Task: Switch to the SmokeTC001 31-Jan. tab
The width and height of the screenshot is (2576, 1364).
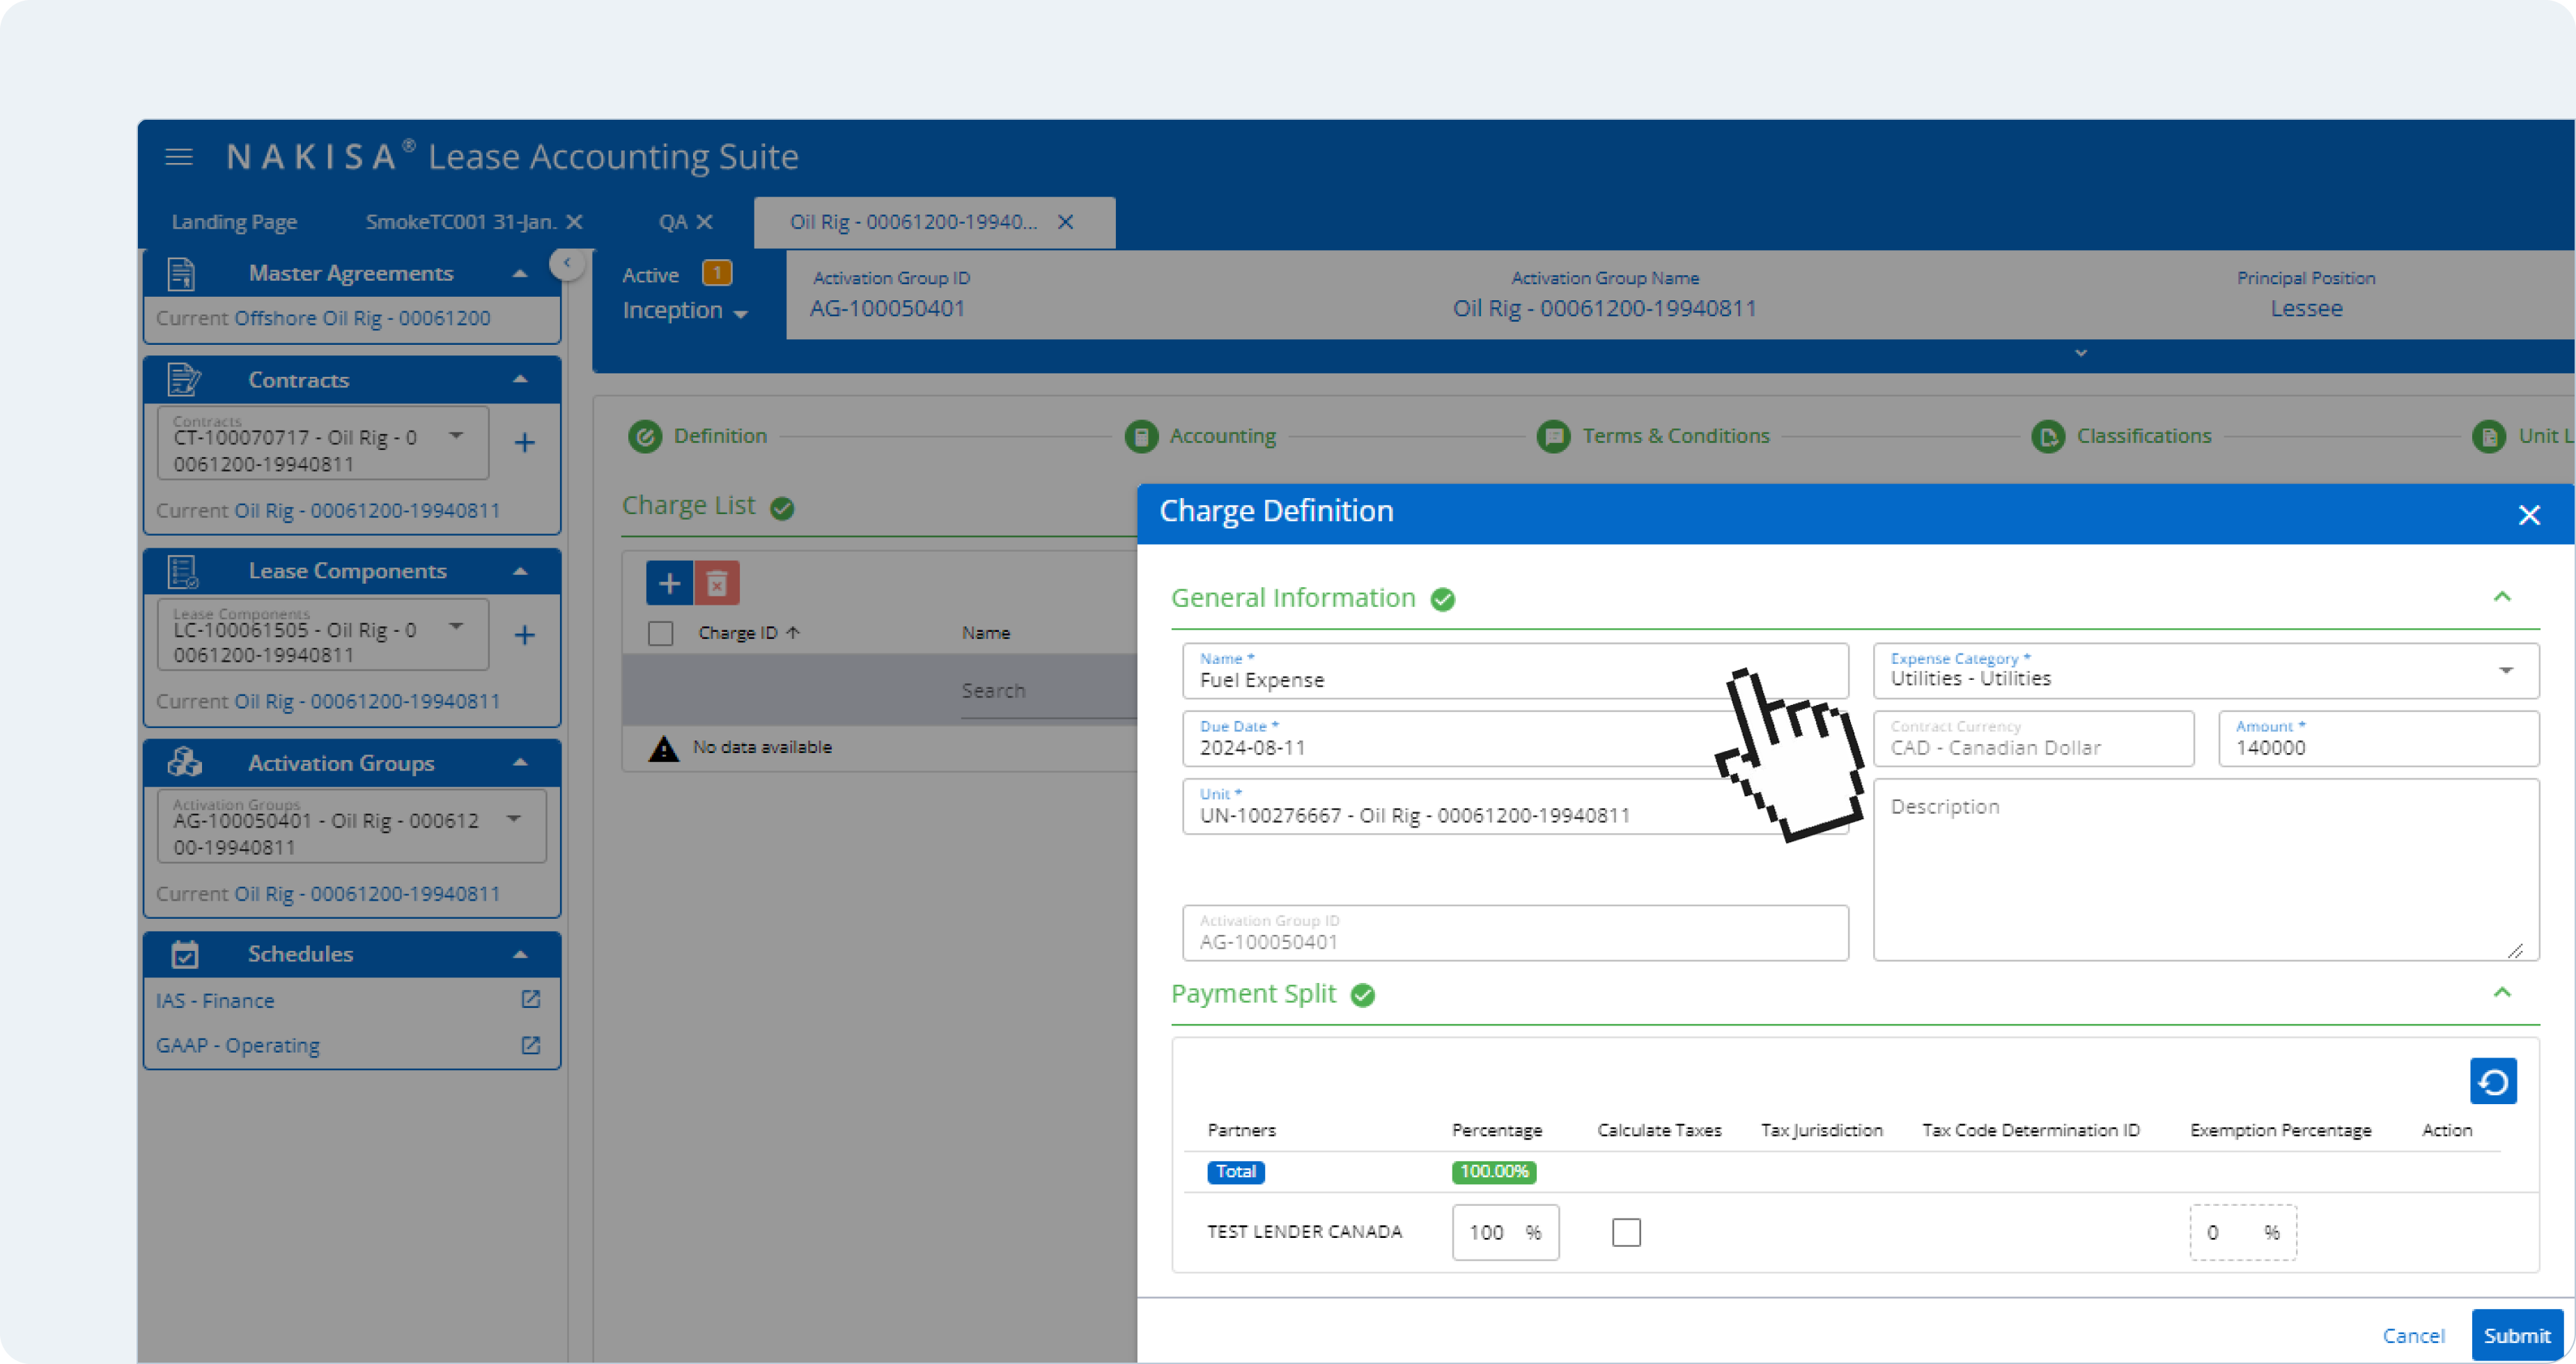Action: (461, 222)
